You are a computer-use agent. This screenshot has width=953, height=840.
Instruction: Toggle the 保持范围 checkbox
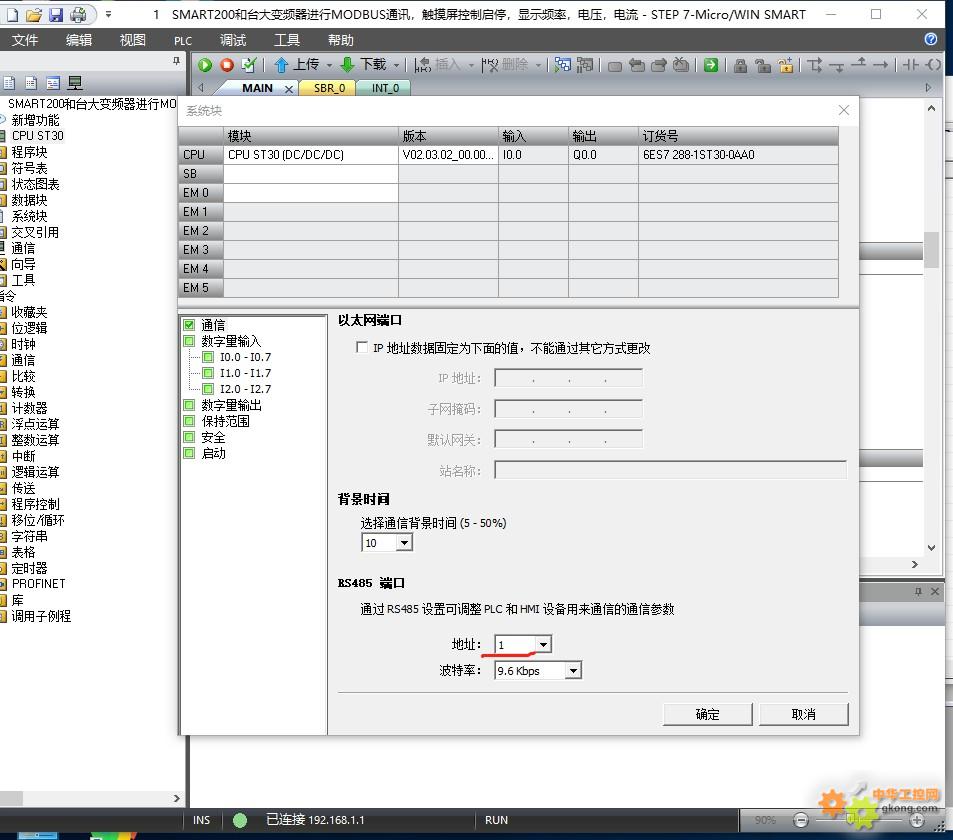pos(189,421)
